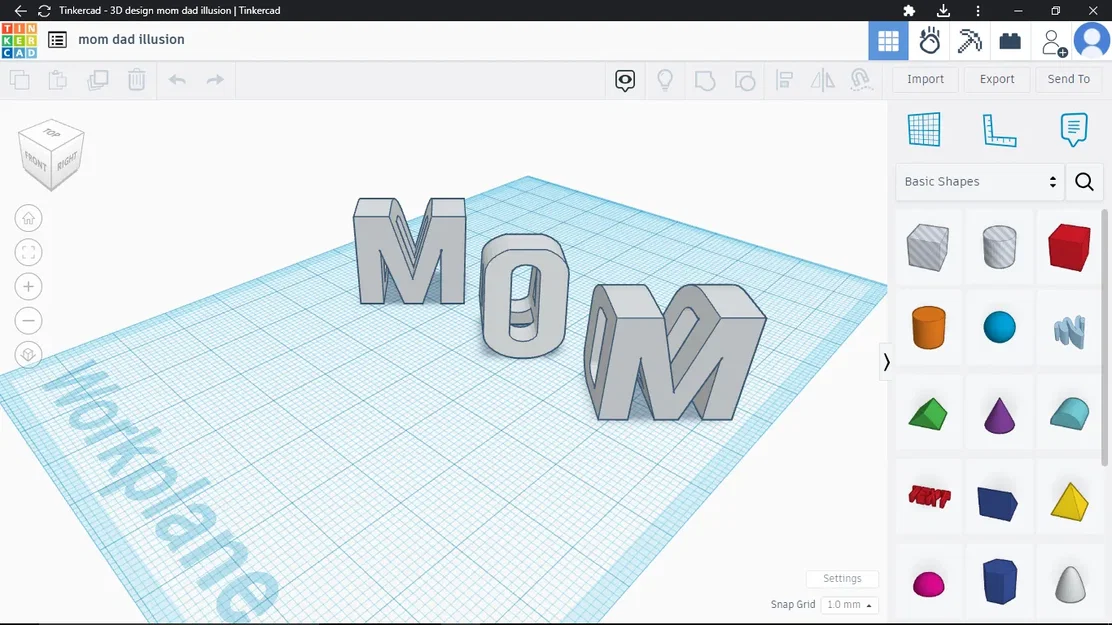Redo the last action
This screenshot has height=625, width=1112.
pyautogui.click(x=215, y=79)
